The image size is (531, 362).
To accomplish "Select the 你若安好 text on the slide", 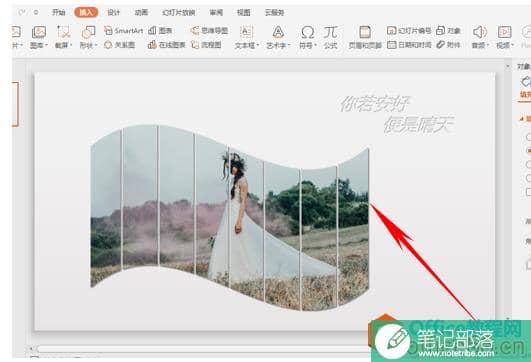I will point(375,104).
